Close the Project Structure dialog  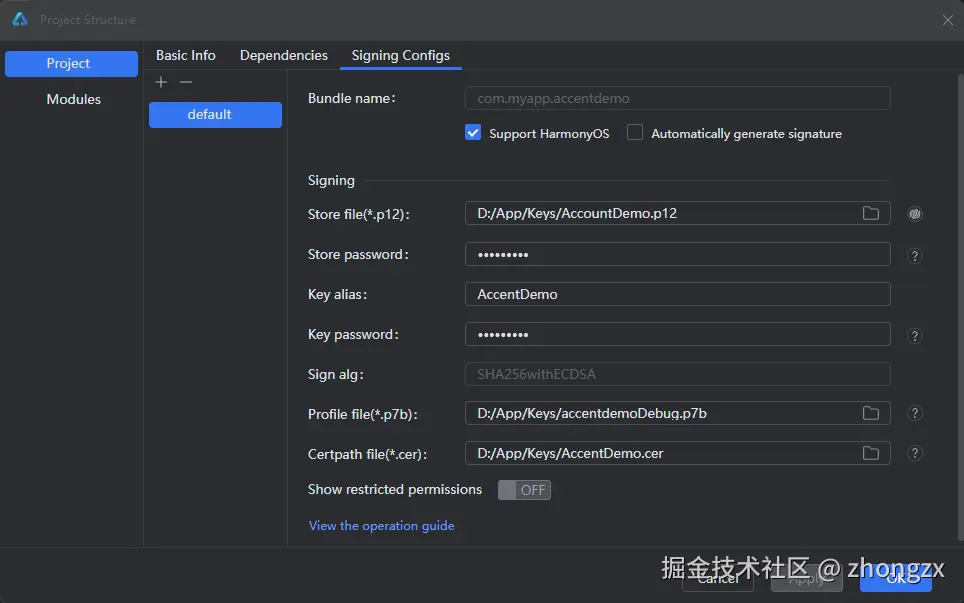[x=947, y=20]
